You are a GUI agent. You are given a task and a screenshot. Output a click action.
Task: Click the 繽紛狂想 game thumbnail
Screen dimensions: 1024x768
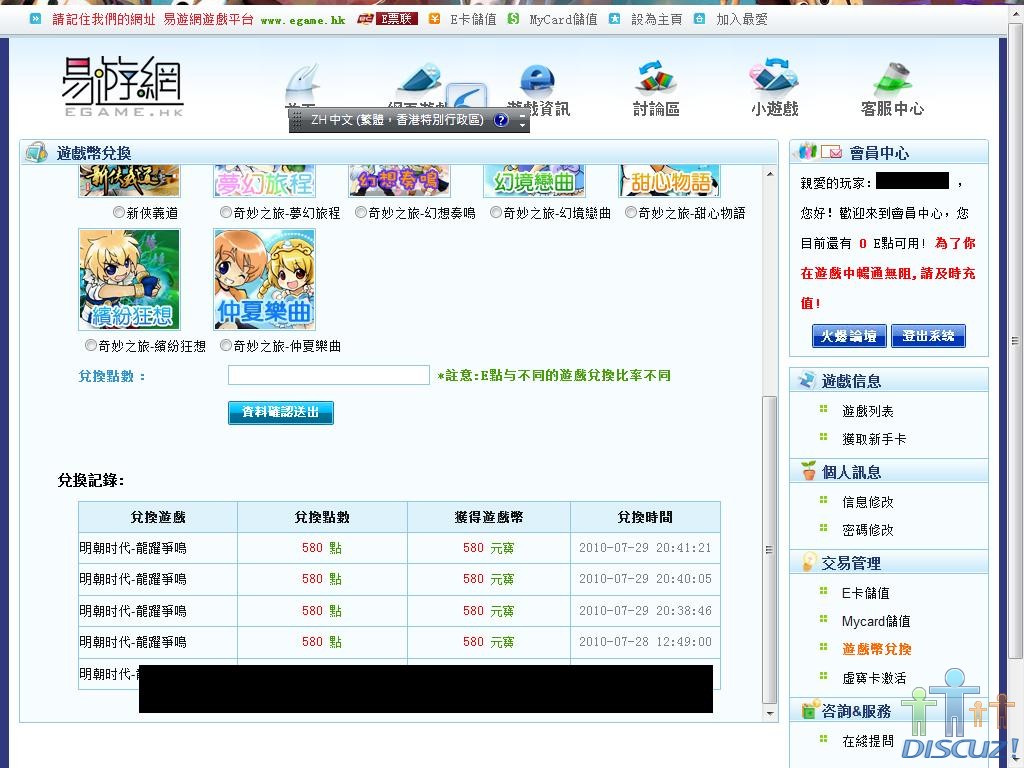click(x=129, y=280)
